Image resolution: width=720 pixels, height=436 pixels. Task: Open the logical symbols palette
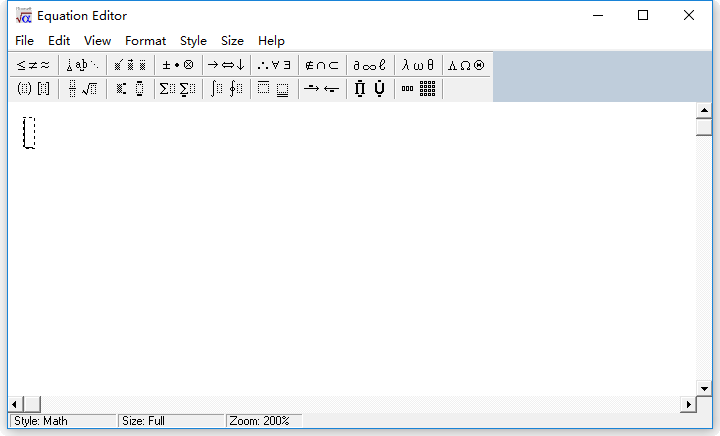point(273,65)
